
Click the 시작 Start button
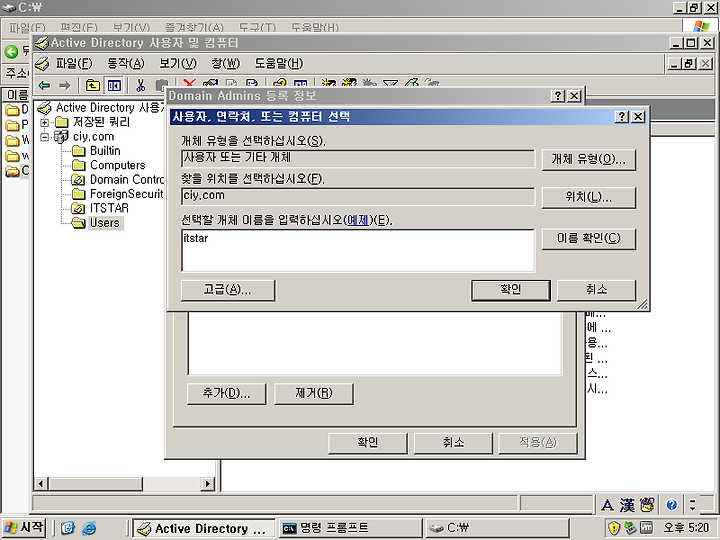point(23,528)
